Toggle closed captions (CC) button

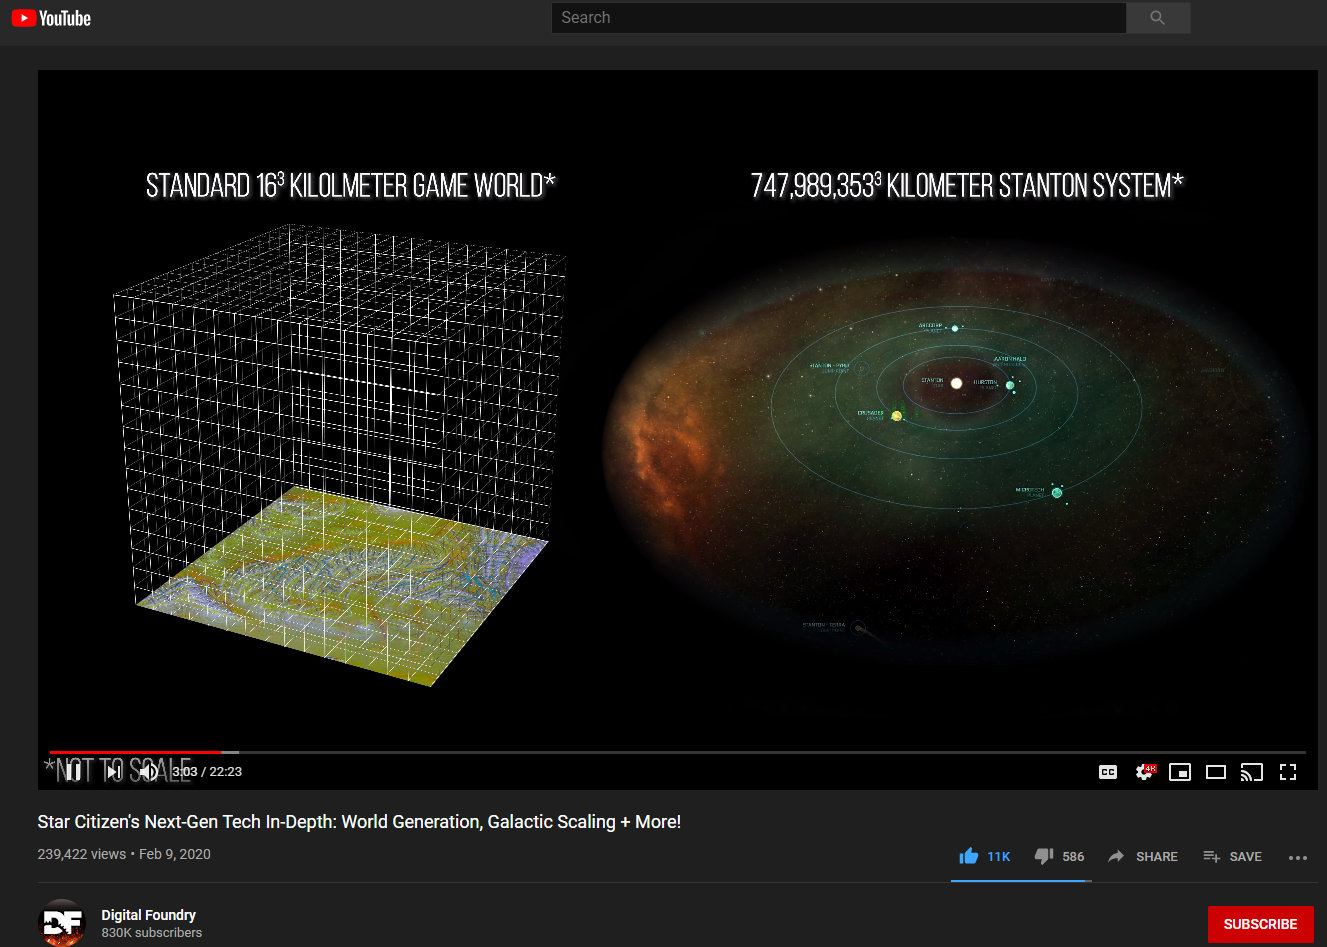1108,772
